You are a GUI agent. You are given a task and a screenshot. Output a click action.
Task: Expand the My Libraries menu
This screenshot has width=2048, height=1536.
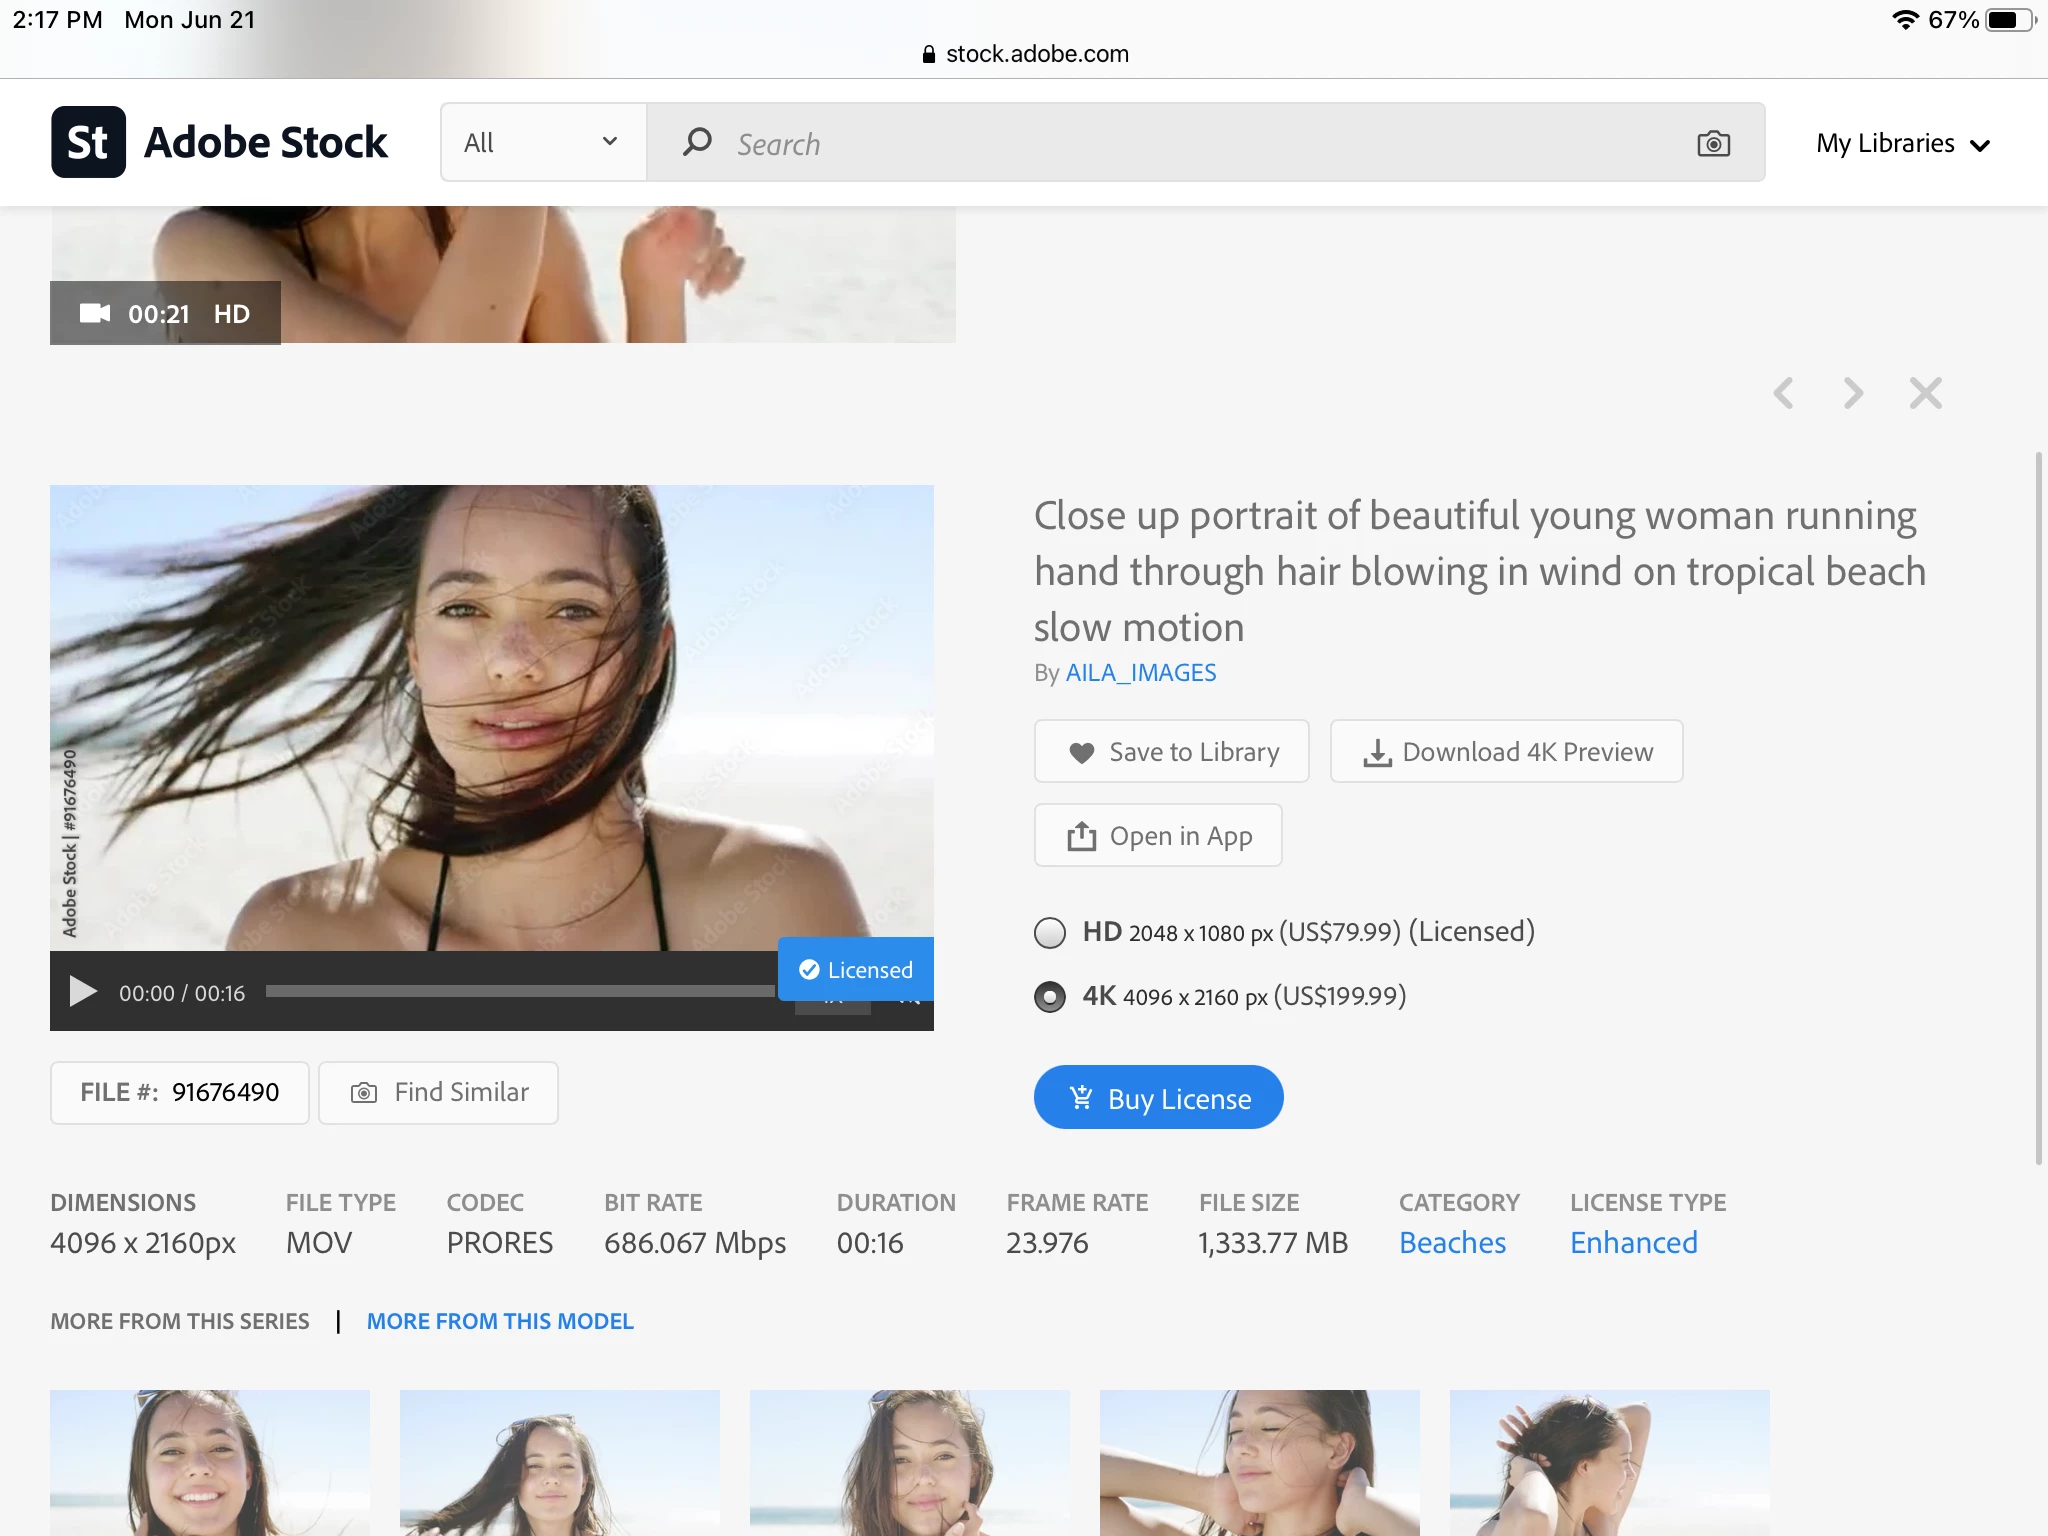(x=1902, y=144)
